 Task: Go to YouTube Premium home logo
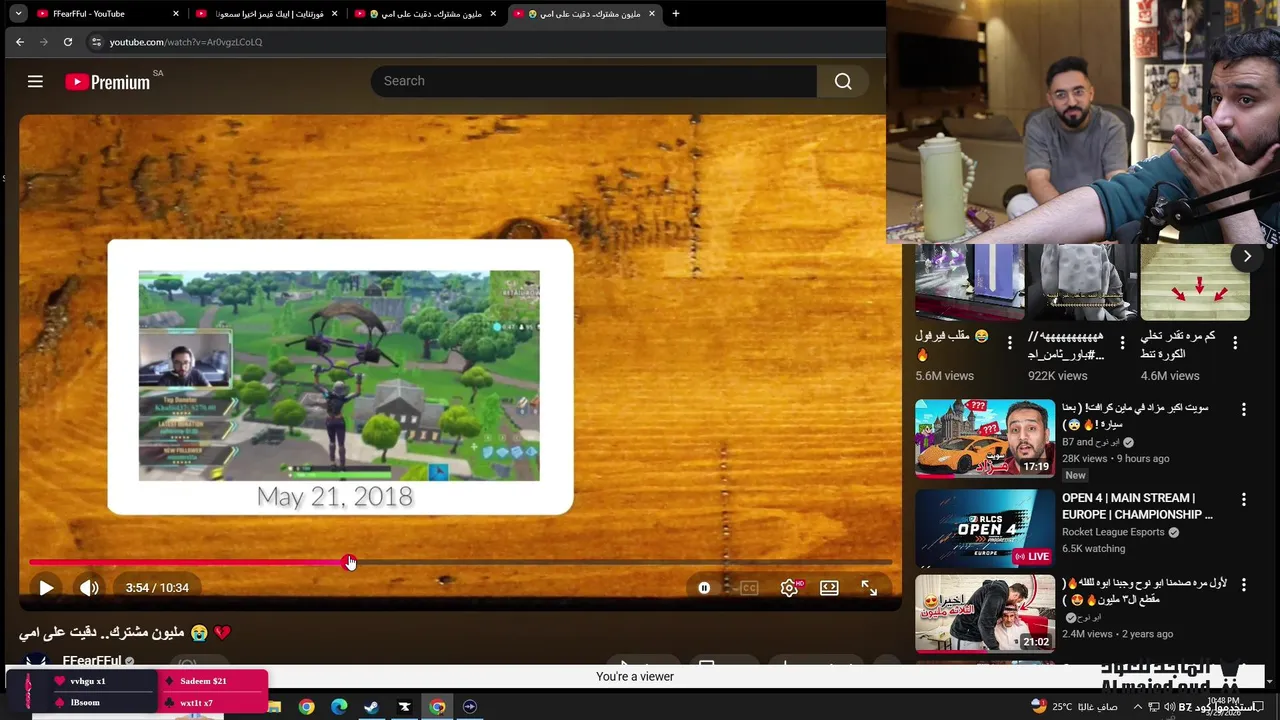coord(107,82)
